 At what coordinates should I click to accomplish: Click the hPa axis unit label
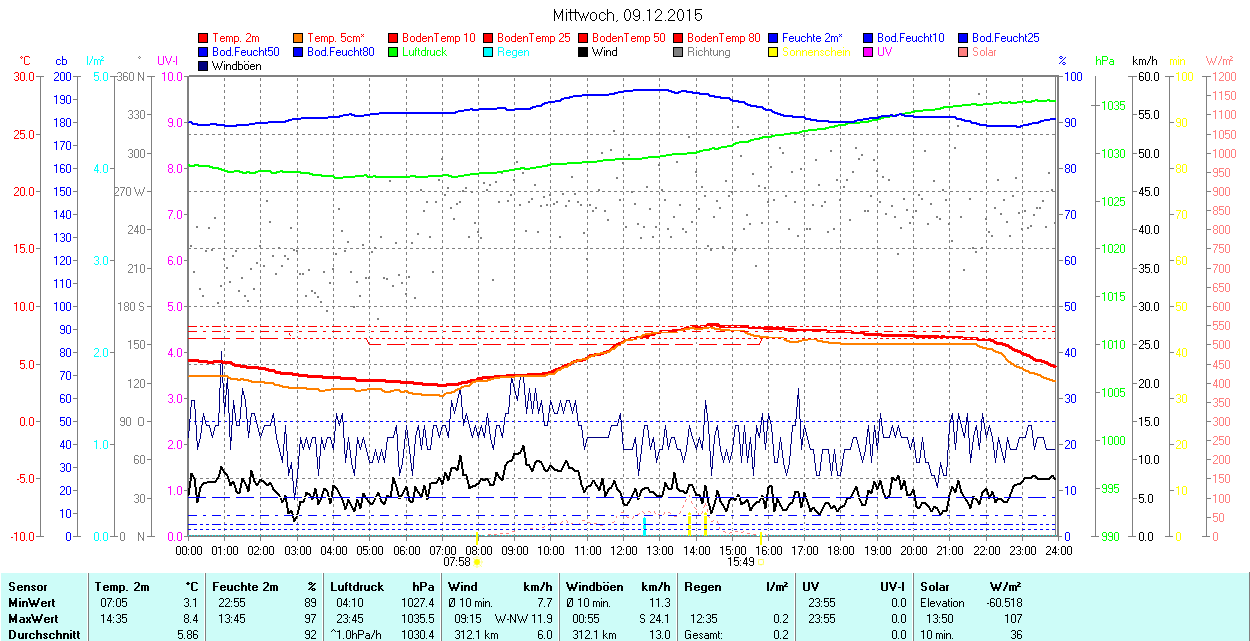click(1104, 61)
